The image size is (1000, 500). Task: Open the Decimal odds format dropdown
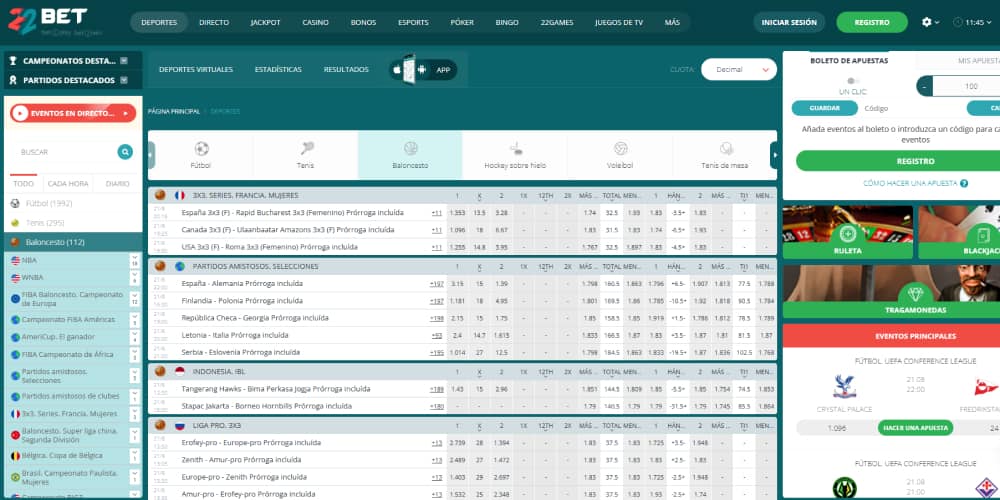click(739, 70)
